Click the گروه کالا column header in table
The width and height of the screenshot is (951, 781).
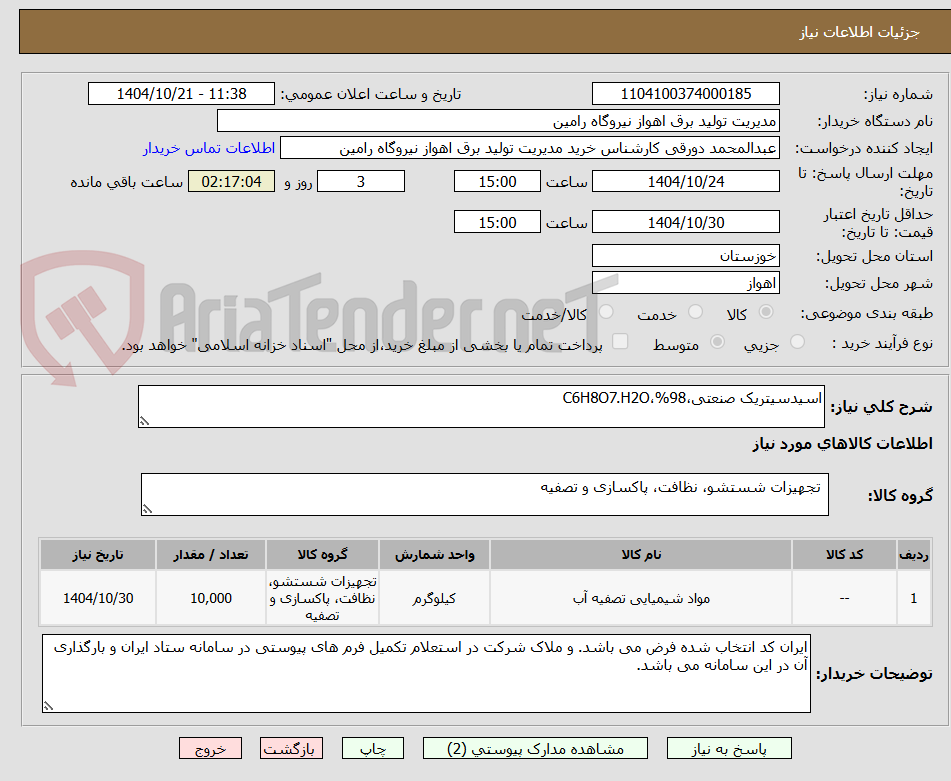coord(322,554)
